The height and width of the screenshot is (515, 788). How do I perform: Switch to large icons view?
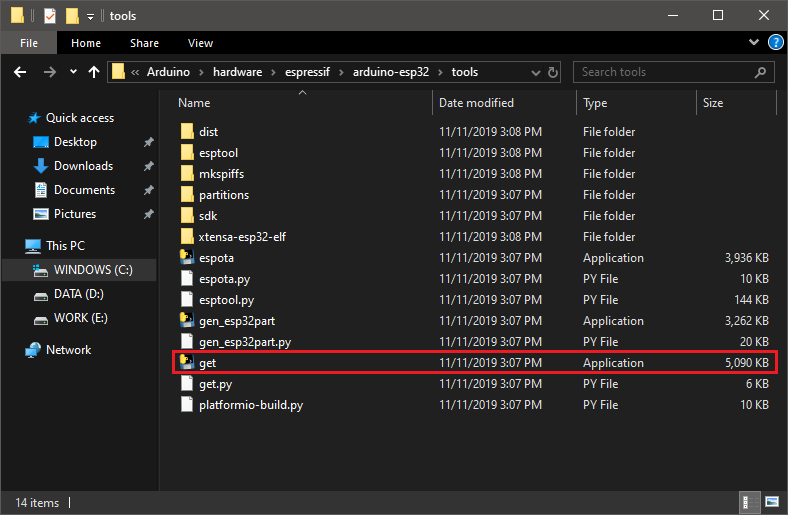[x=771, y=502]
